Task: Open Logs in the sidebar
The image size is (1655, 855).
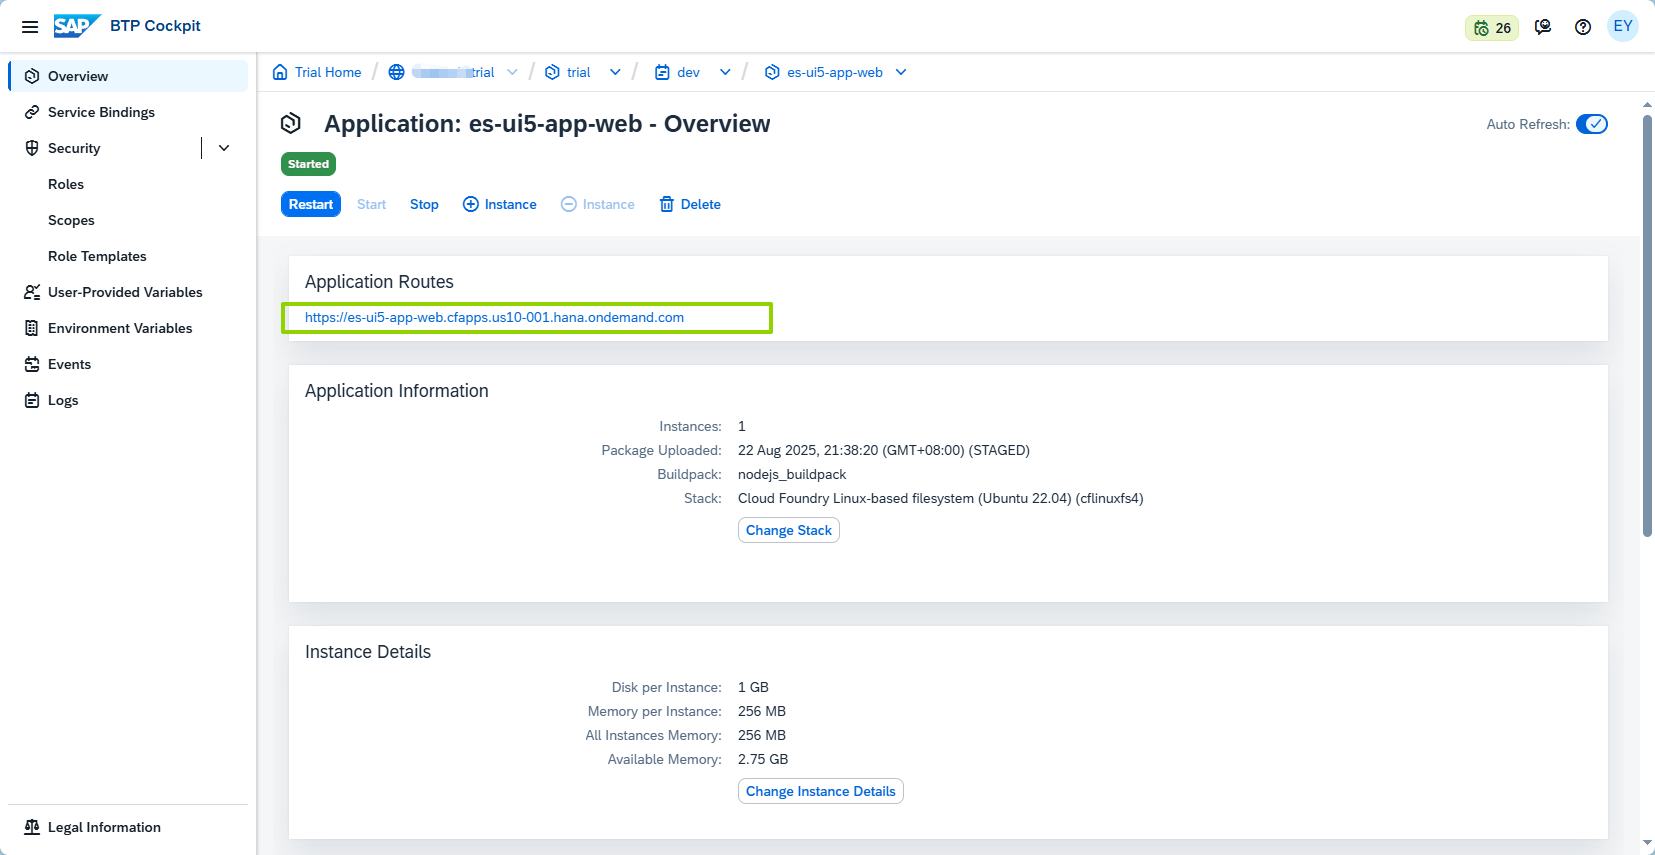Action: (63, 400)
